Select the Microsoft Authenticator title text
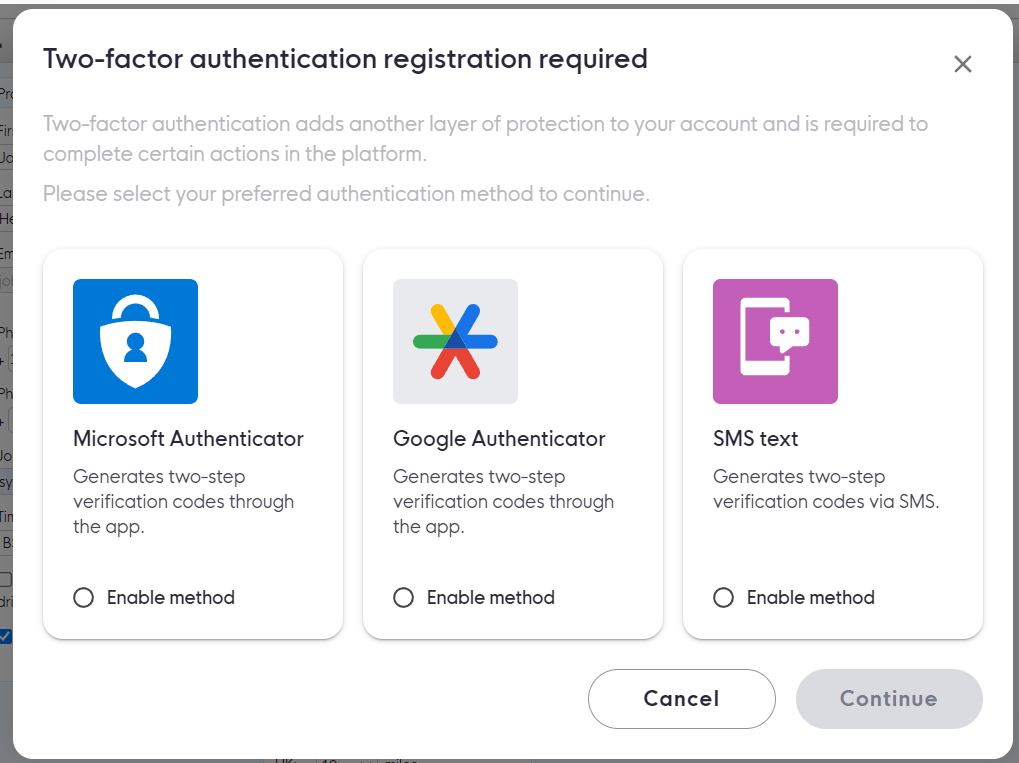Screen dimensions: 1019x763 [x=188, y=439]
